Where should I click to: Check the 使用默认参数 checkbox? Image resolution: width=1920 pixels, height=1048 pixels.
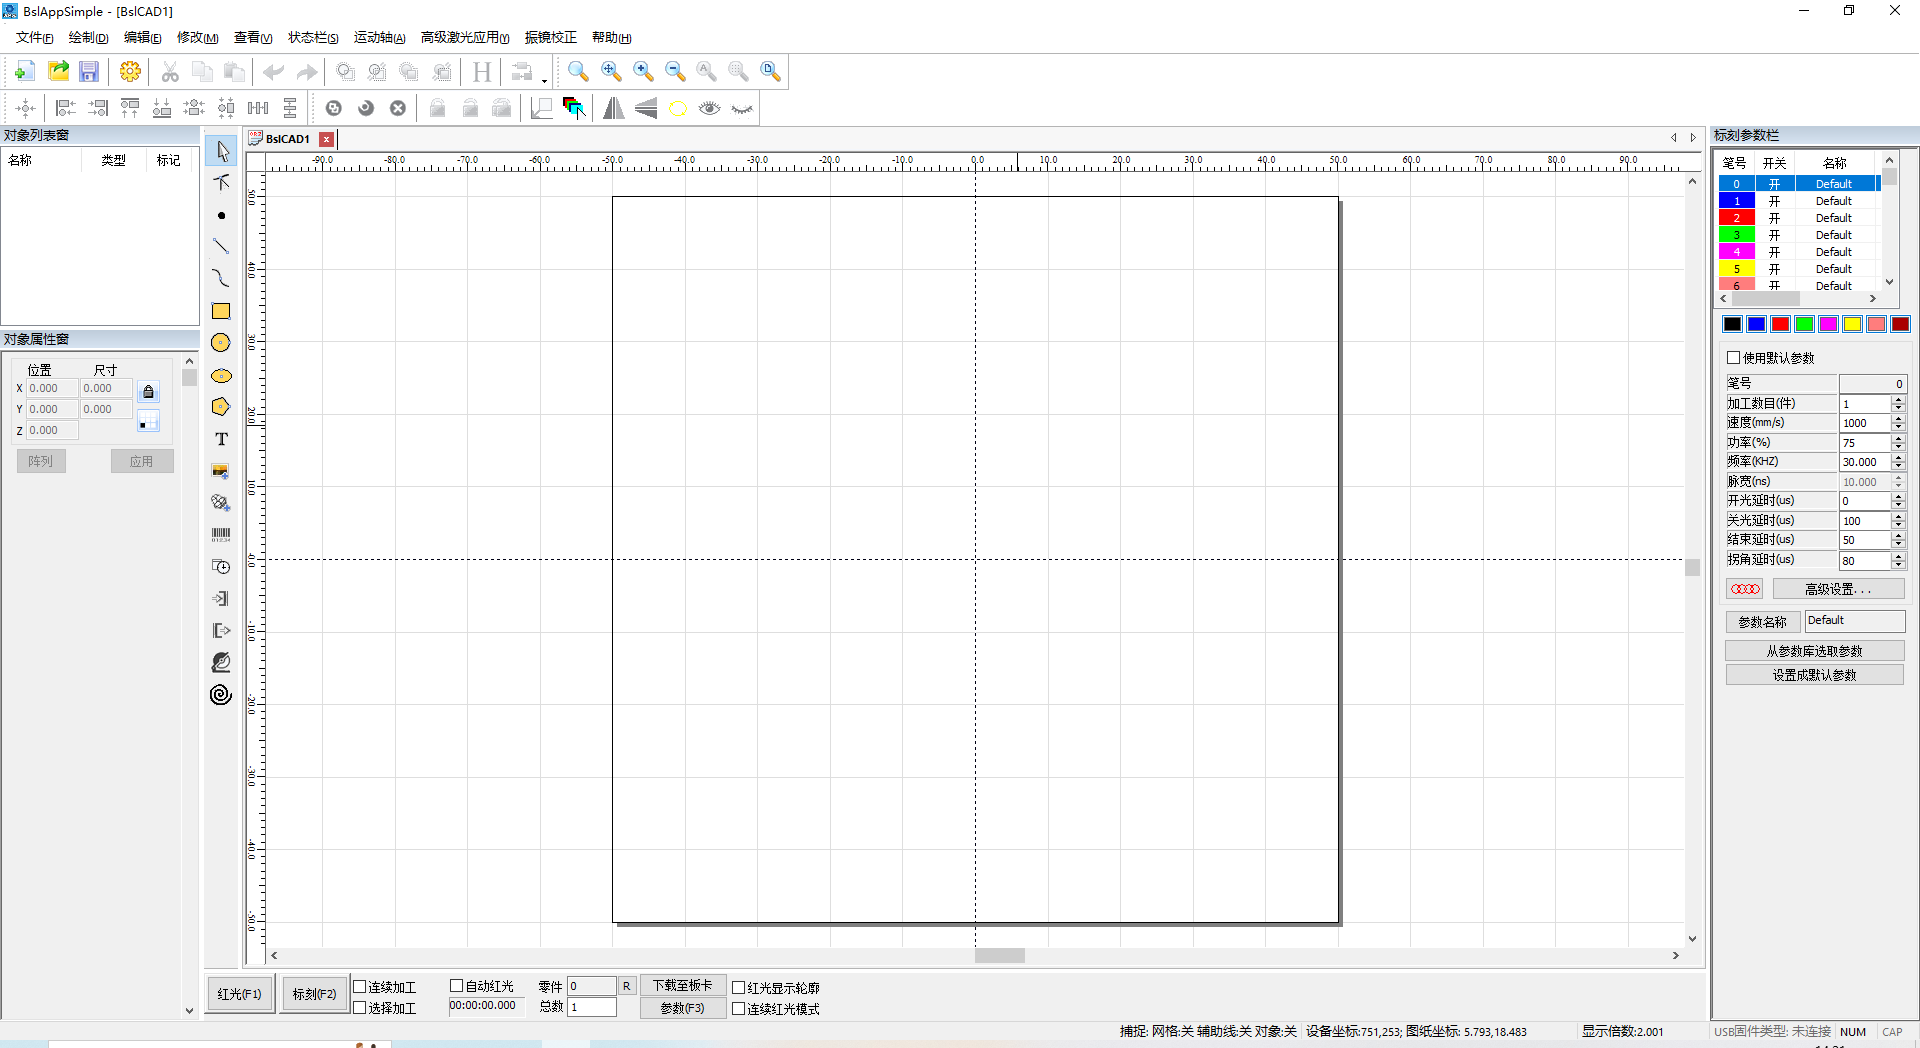1734,357
